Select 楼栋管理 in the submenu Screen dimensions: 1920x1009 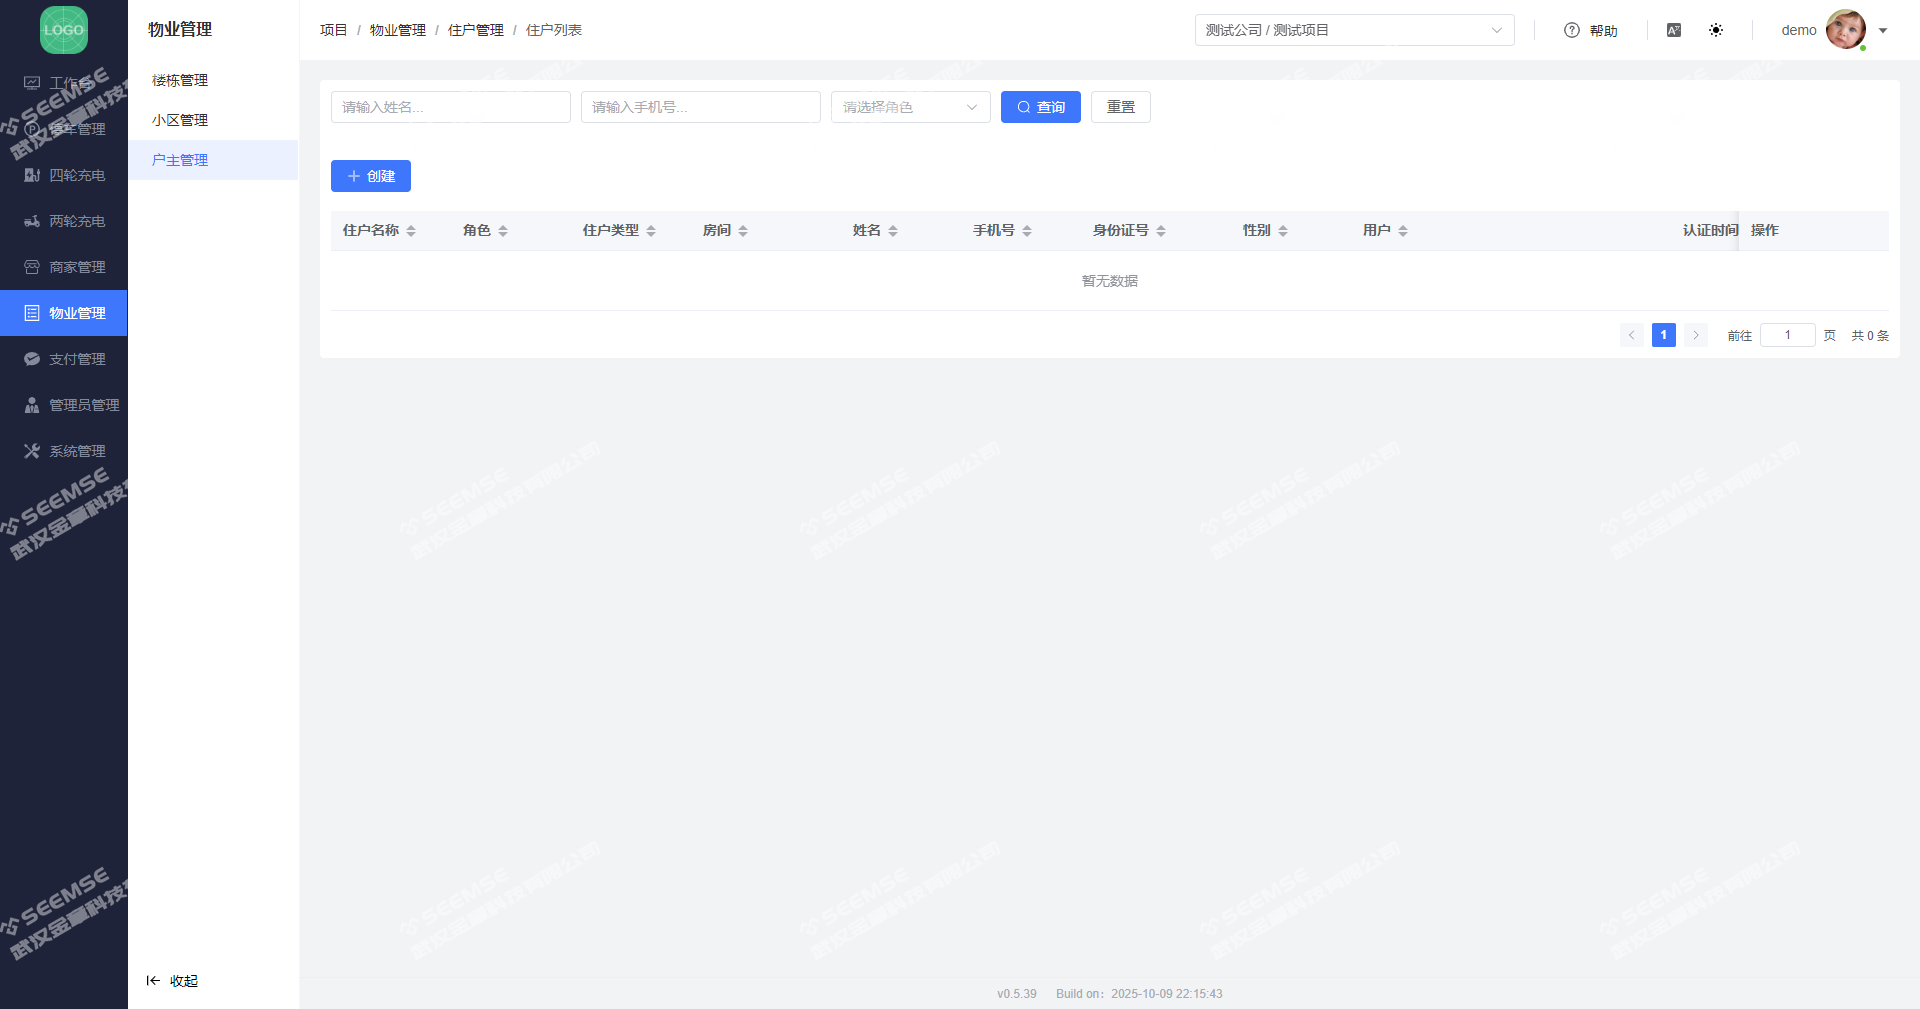point(180,80)
